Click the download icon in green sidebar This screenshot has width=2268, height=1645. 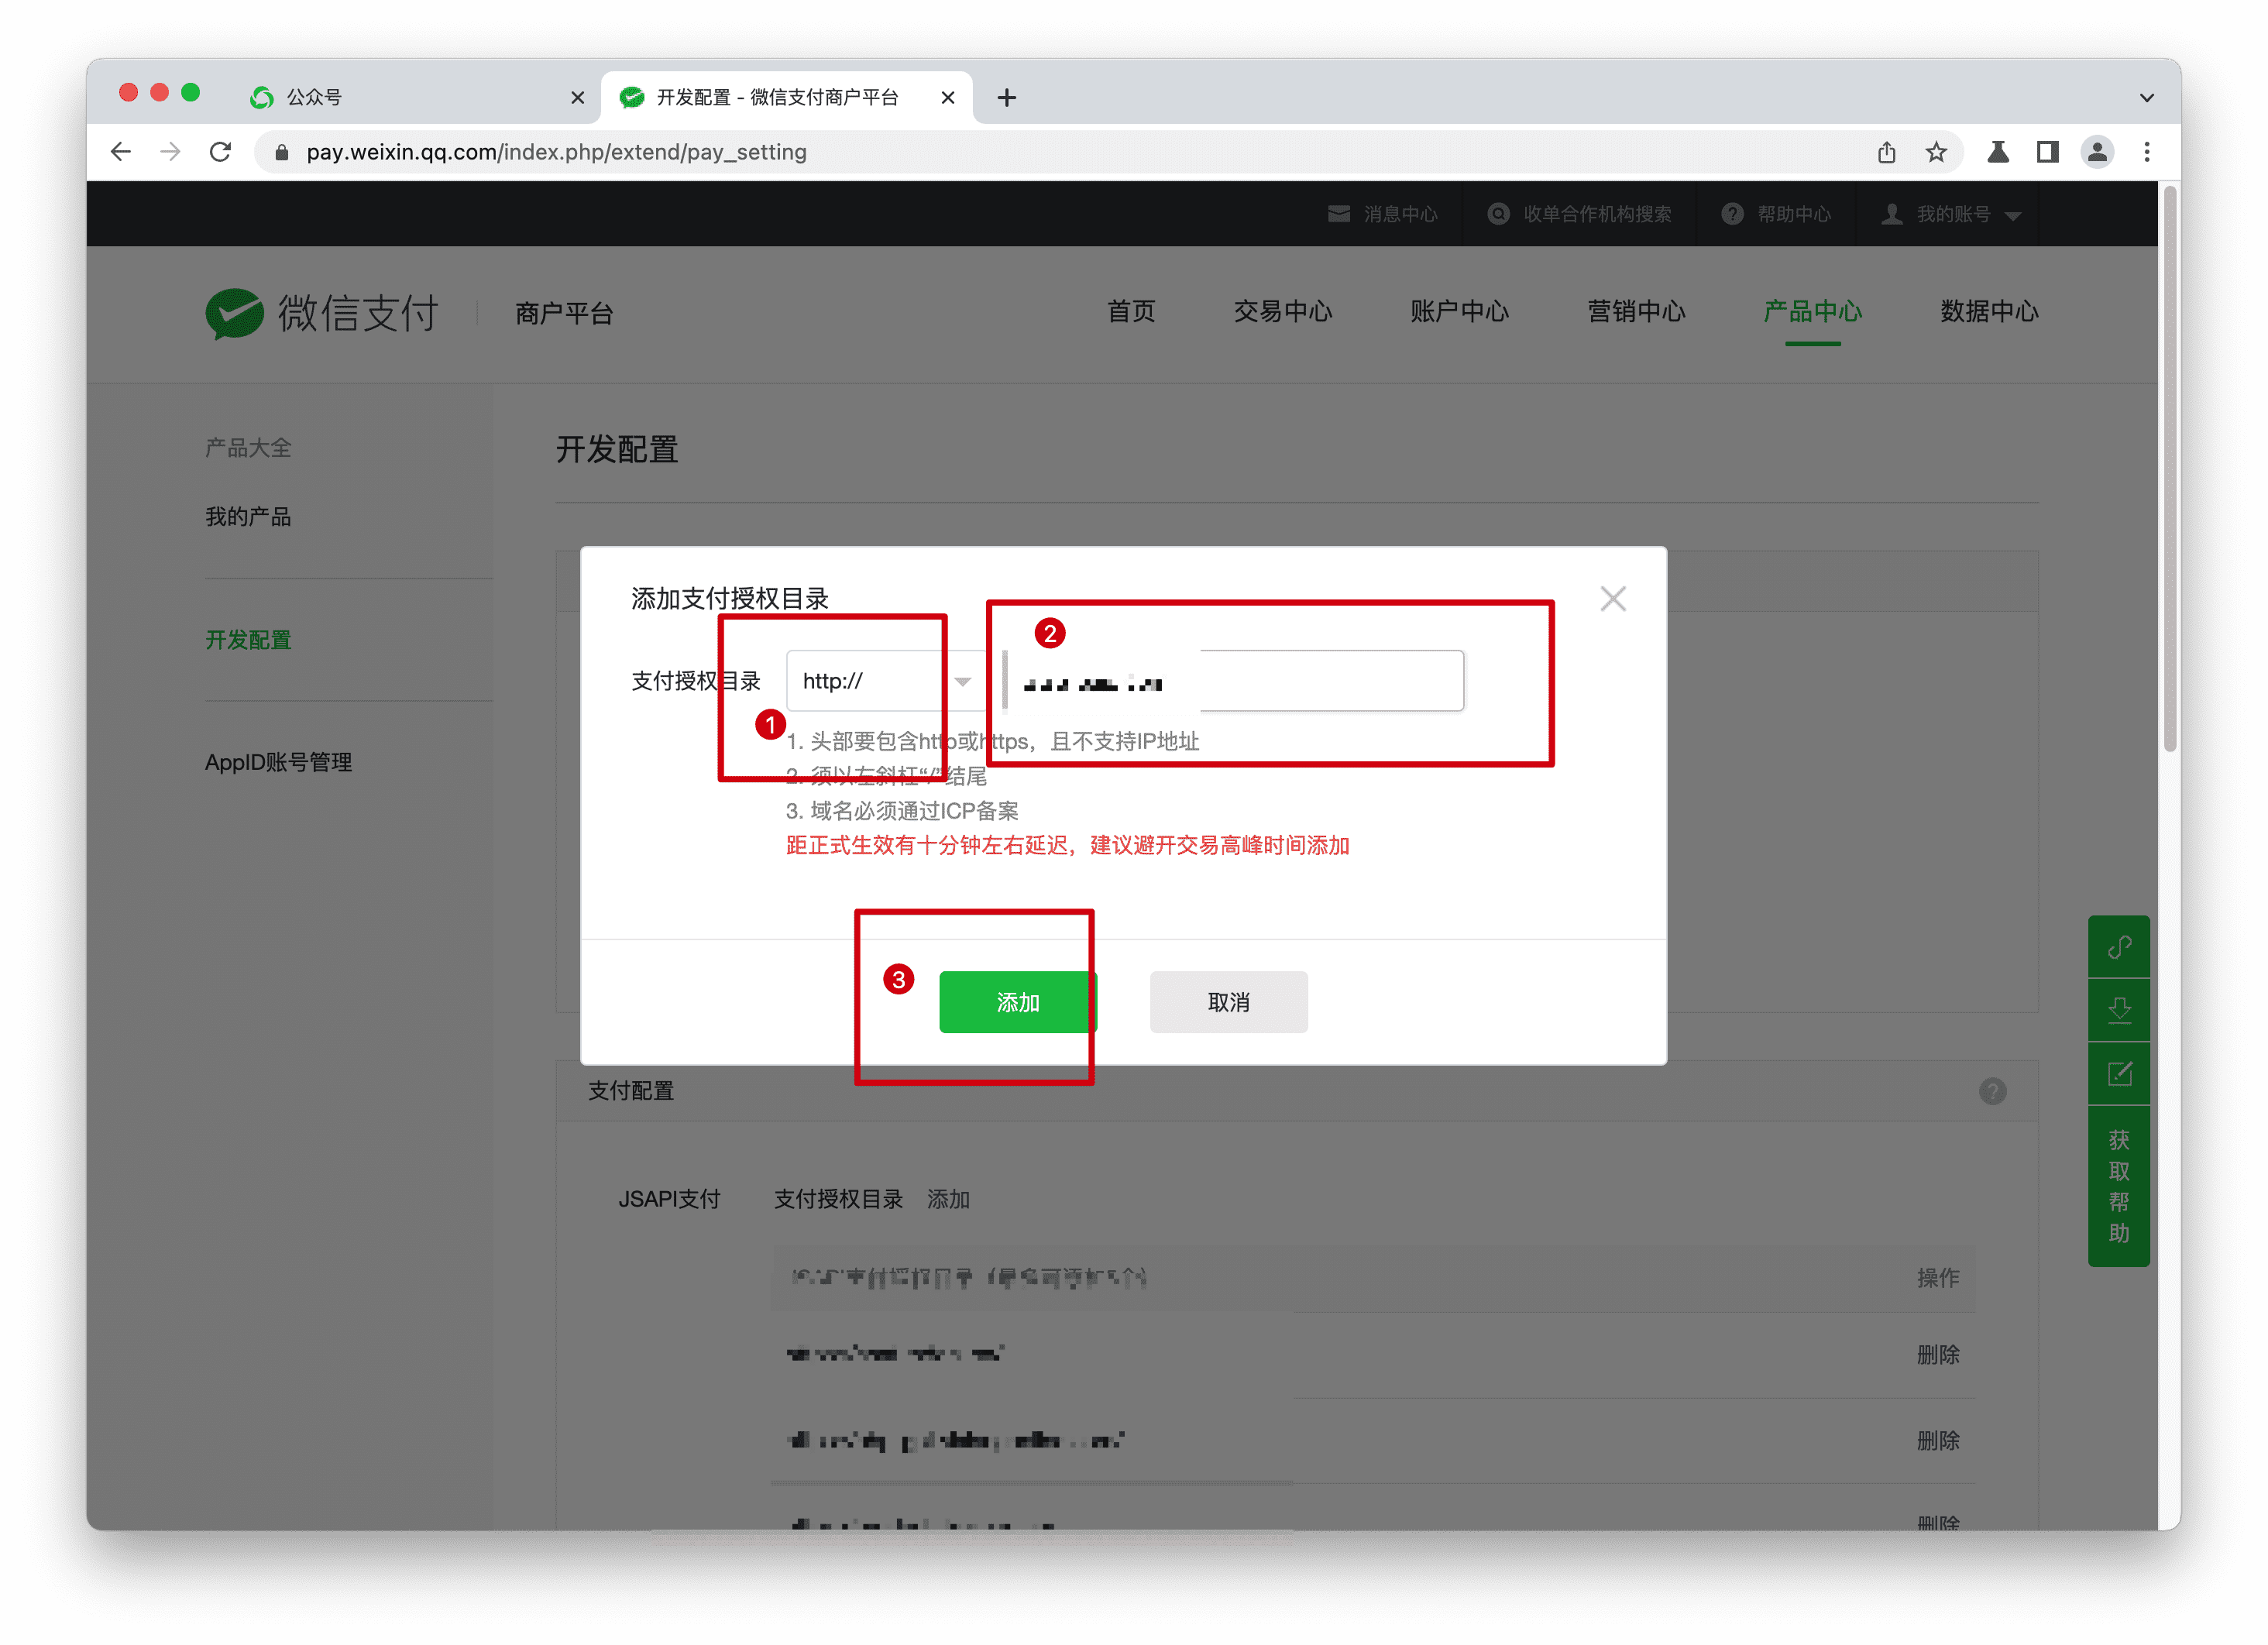pyautogui.click(x=2119, y=1010)
